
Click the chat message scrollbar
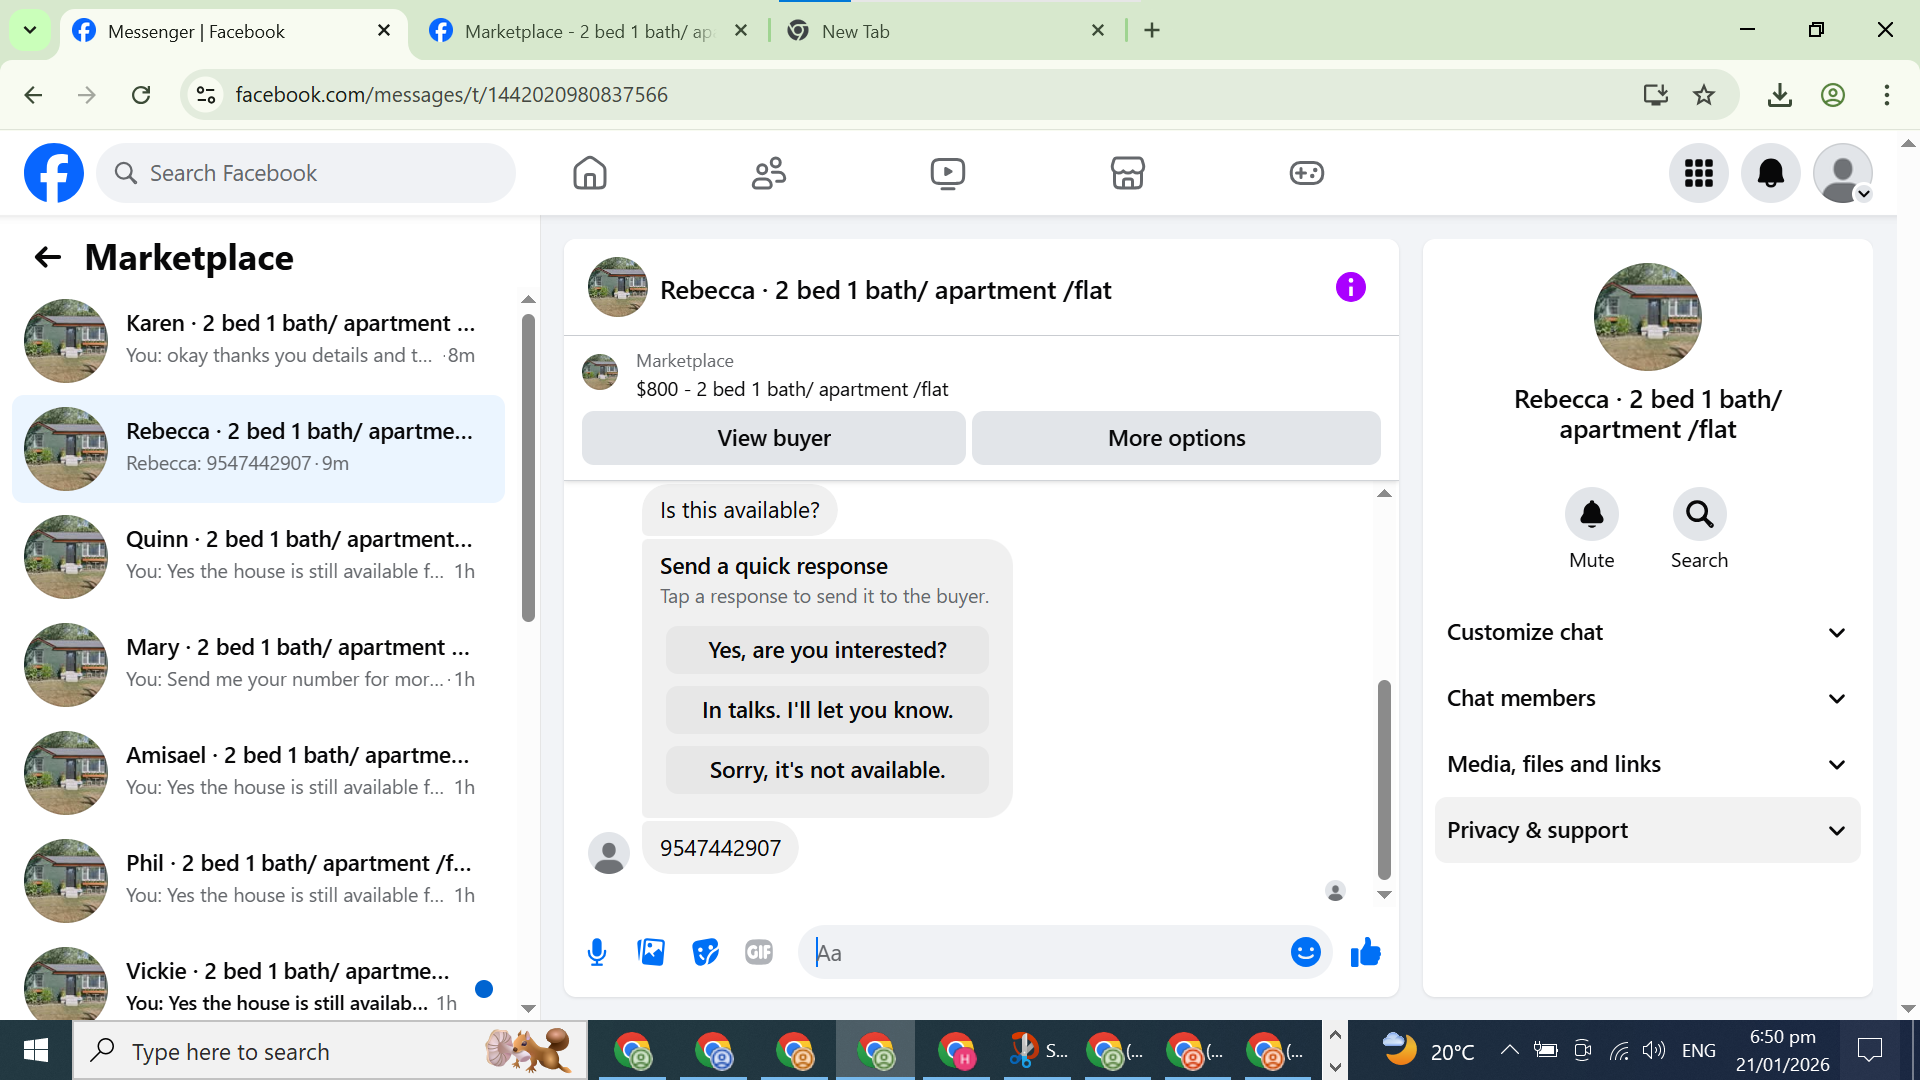1384,780
